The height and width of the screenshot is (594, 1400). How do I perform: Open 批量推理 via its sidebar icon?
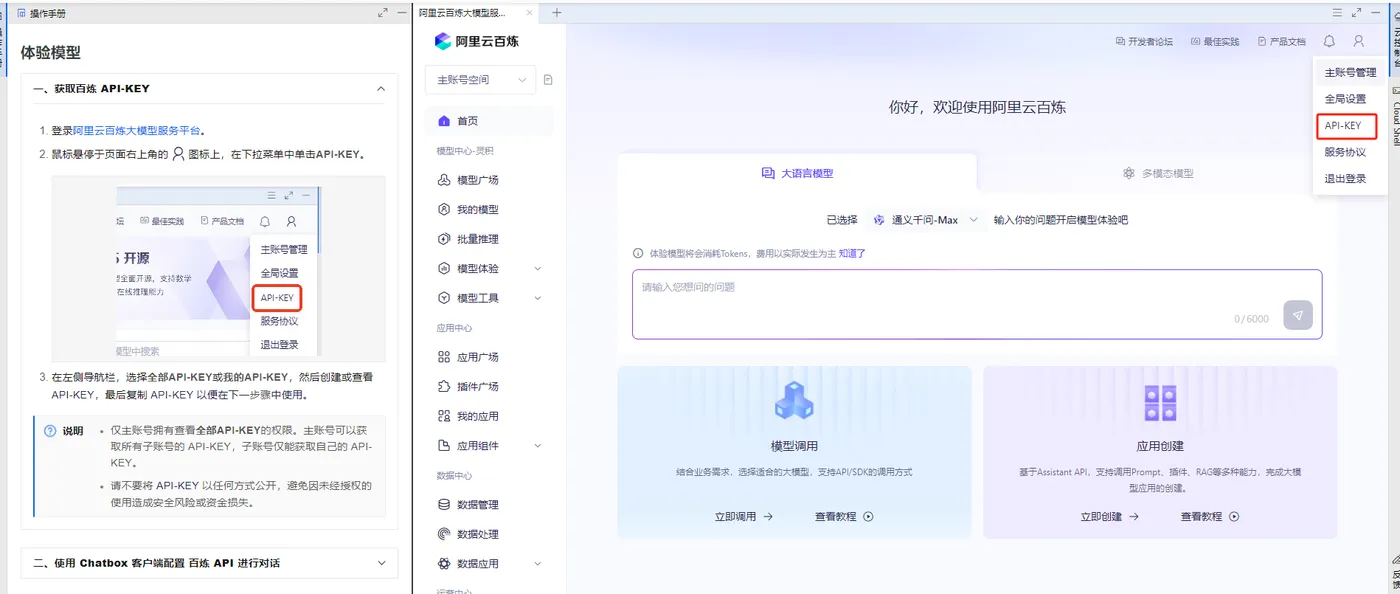[444, 239]
